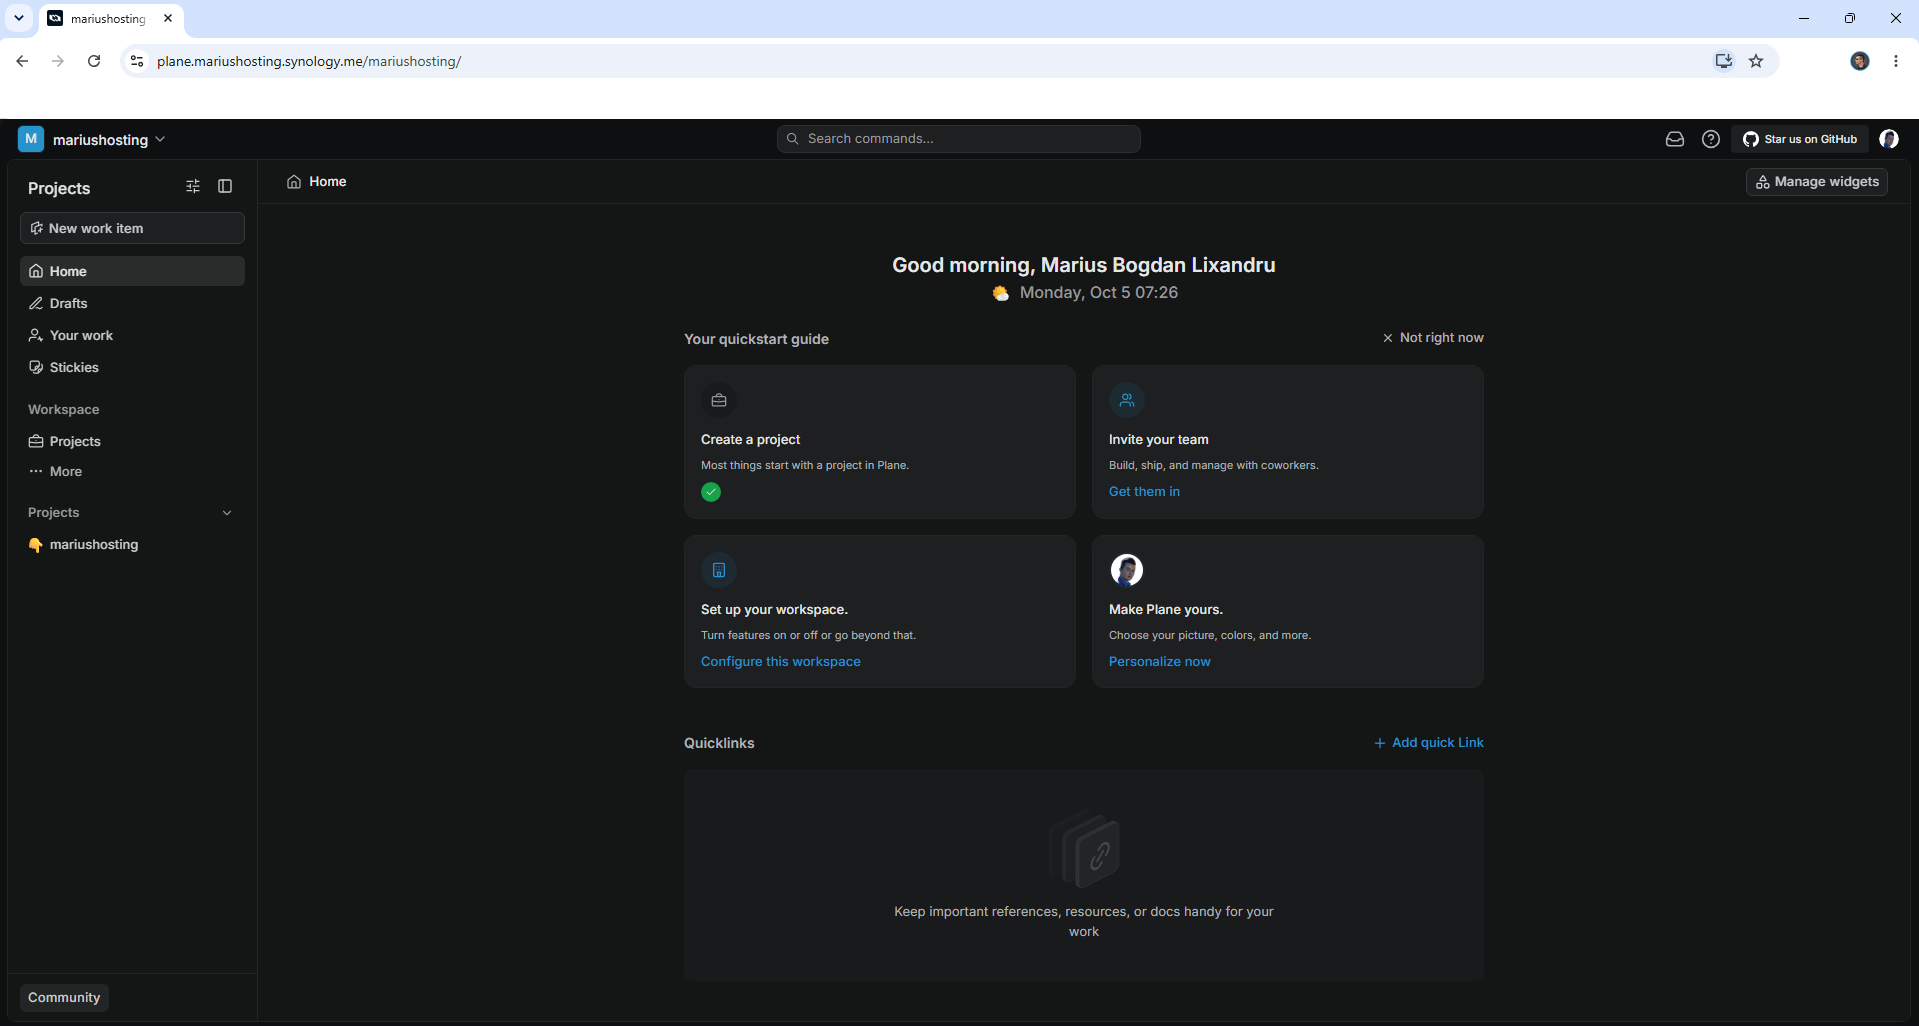Click the Community button
Screen dimensions: 1919x1026
point(64,998)
